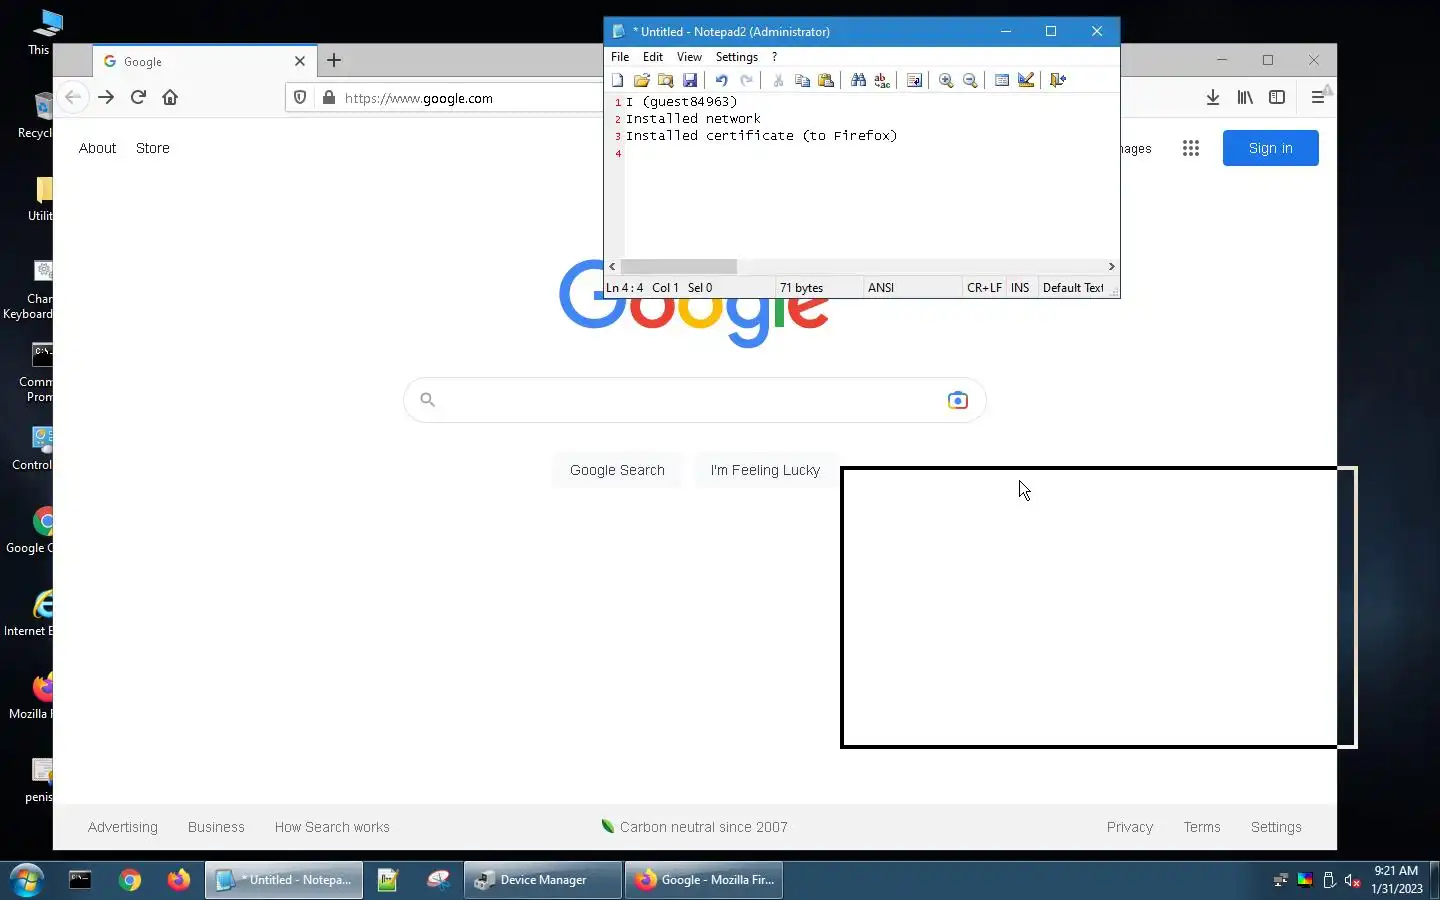The width and height of the screenshot is (1440, 900).
Task: Open the Settings menu in Notepad2
Action: pos(737,57)
